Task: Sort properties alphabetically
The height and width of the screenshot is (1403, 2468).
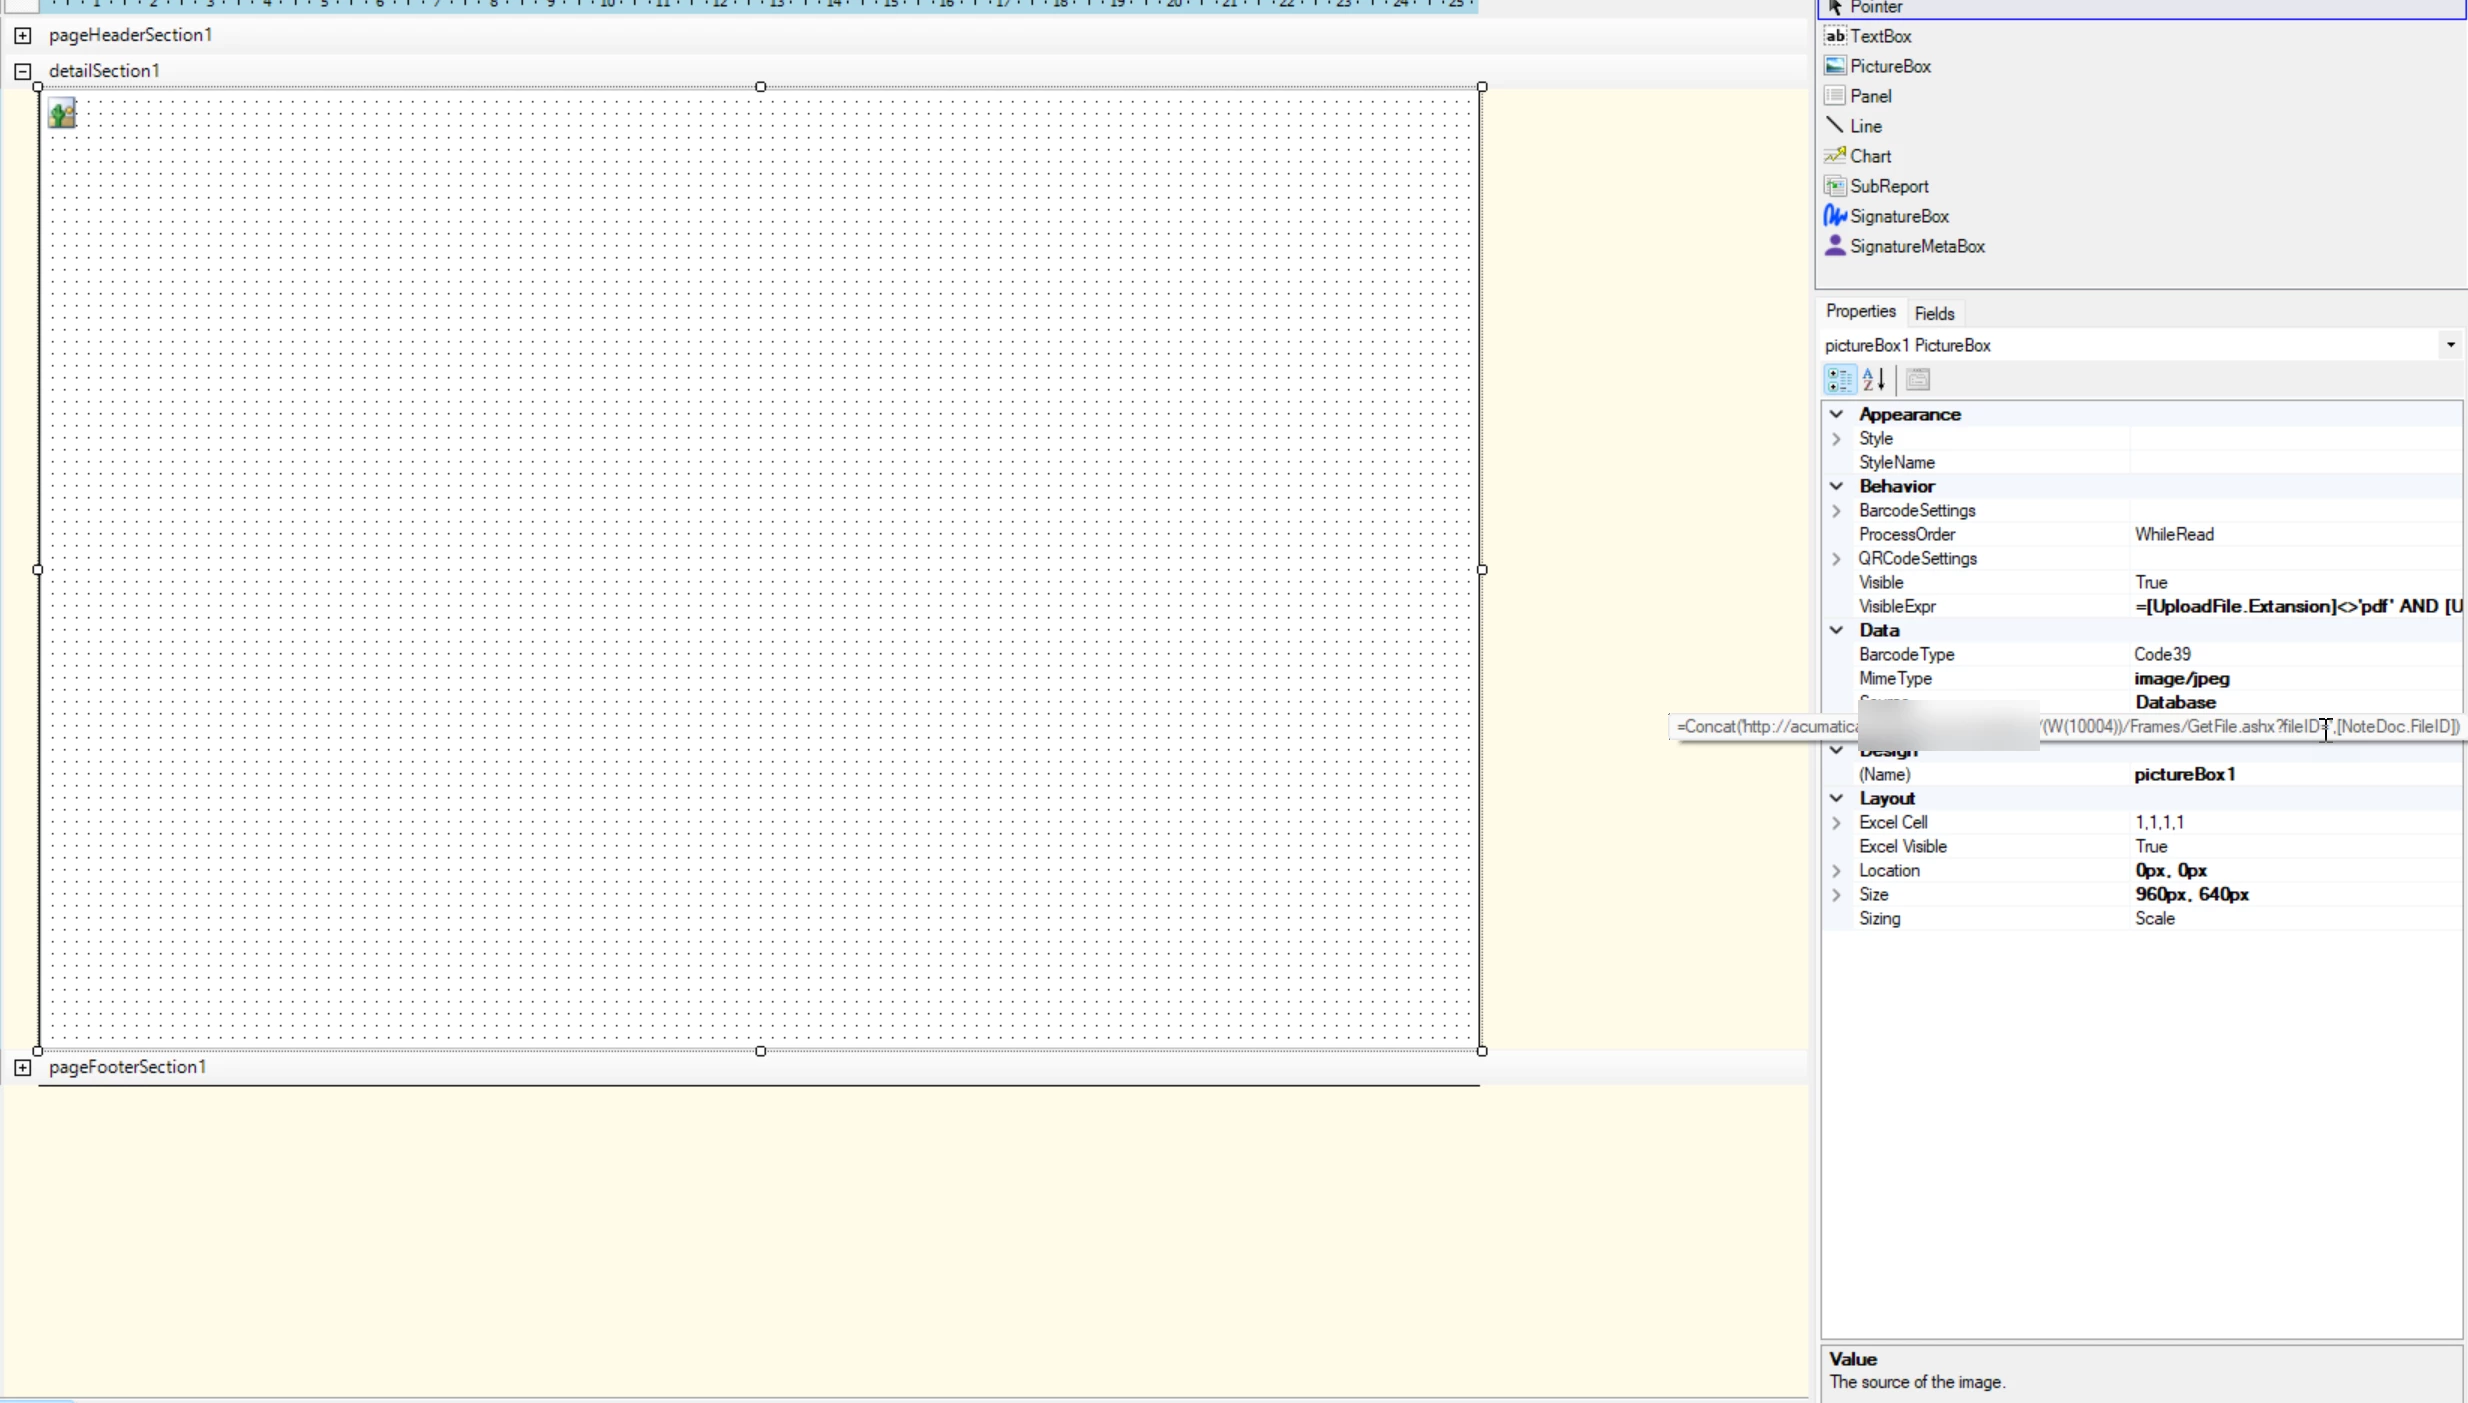Action: pyautogui.click(x=1874, y=380)
